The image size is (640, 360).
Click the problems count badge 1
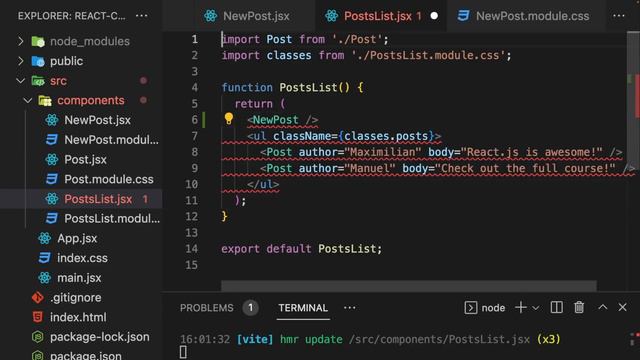[x=251, y=308]
